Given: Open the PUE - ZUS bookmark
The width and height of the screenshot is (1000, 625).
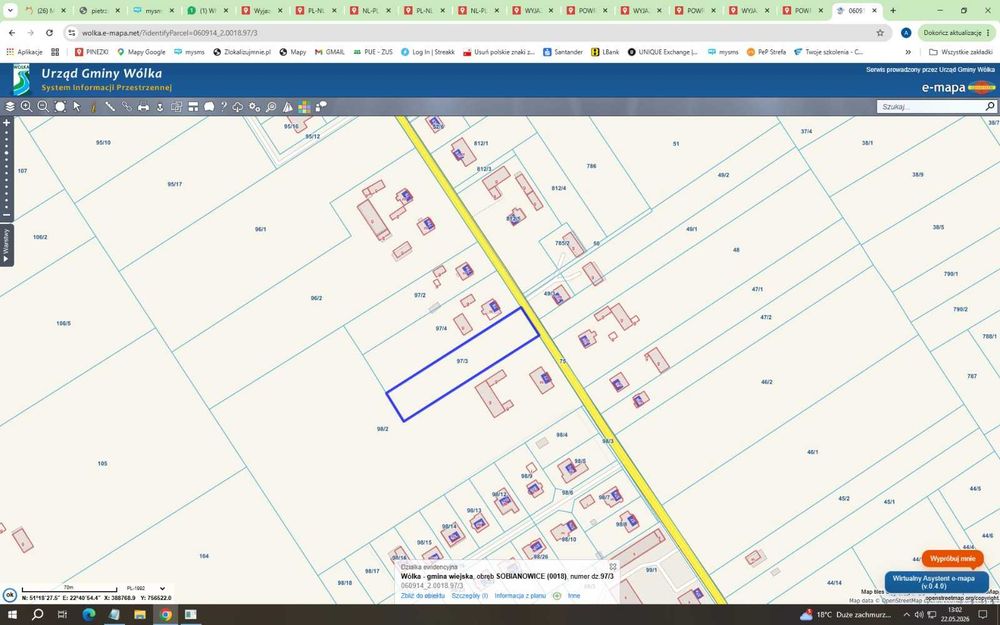Looking at the screenshot, I should pyautogui.click(x=373, y=52).
